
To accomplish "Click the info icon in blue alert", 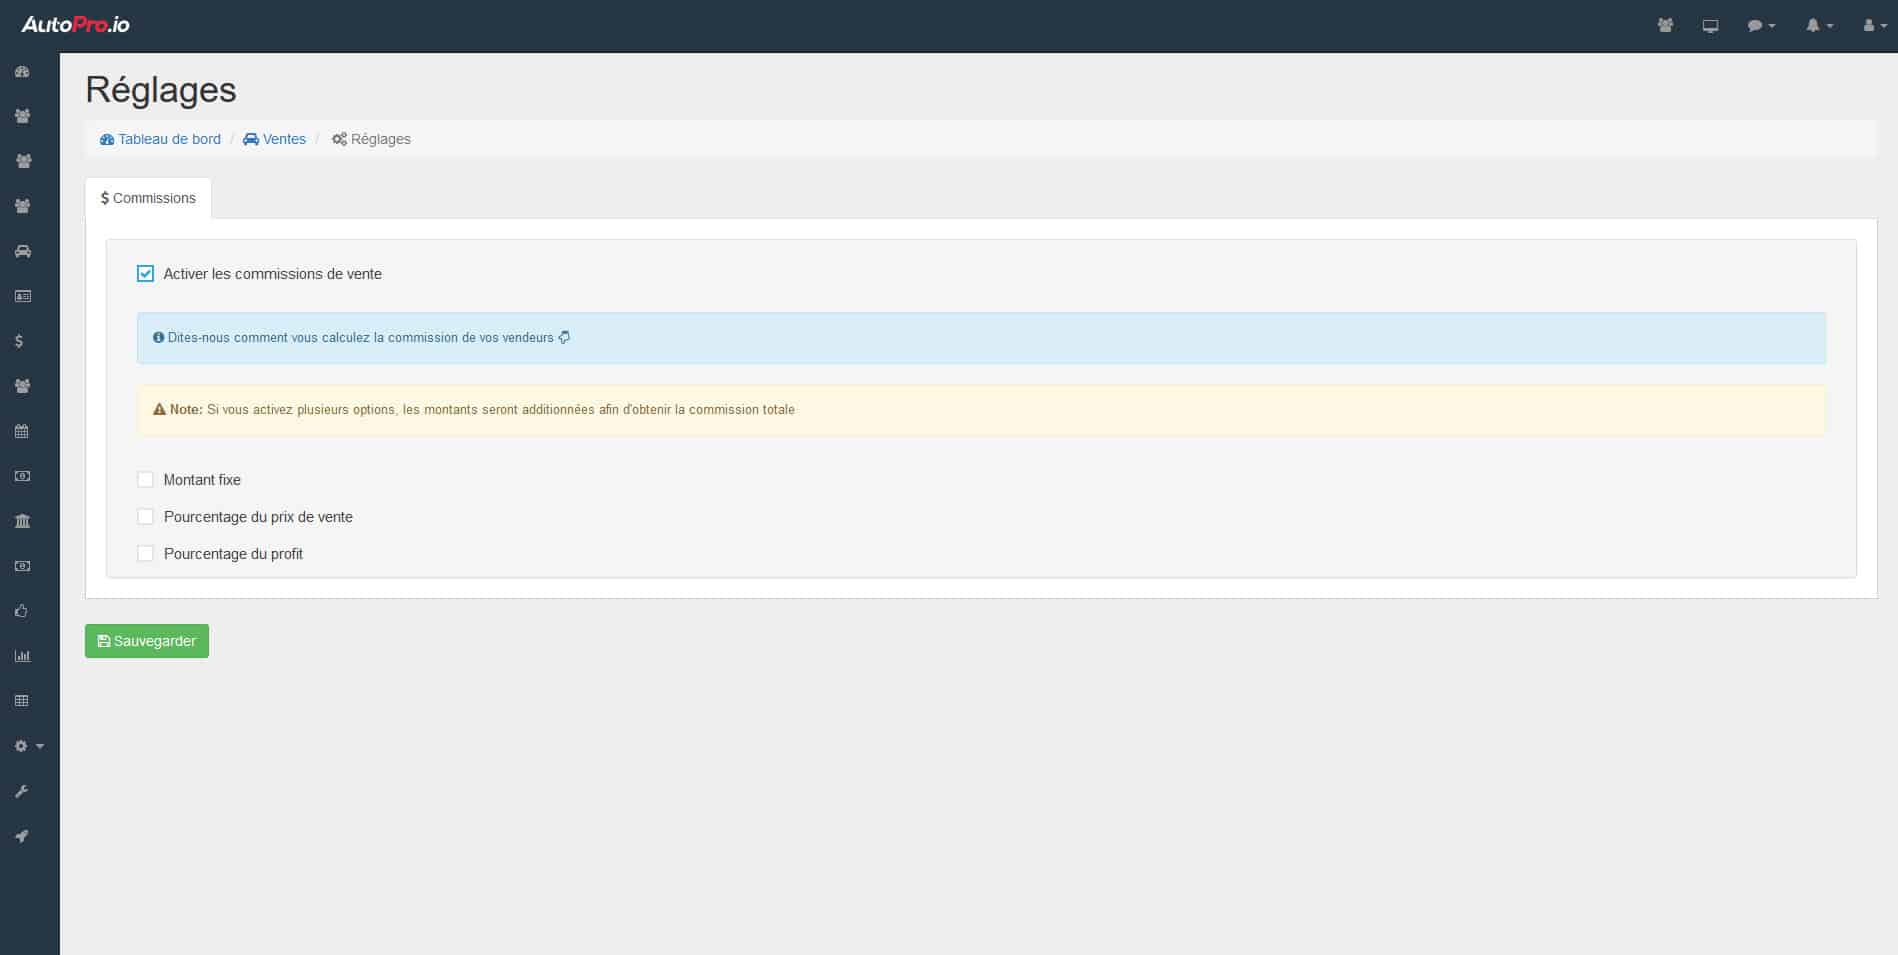I will (x=158, y=338).
